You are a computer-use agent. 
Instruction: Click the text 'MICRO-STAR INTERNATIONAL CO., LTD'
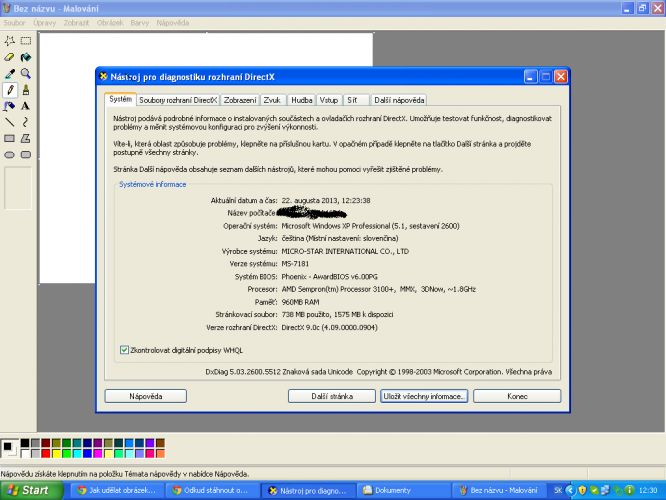click(x=345, y=251)
